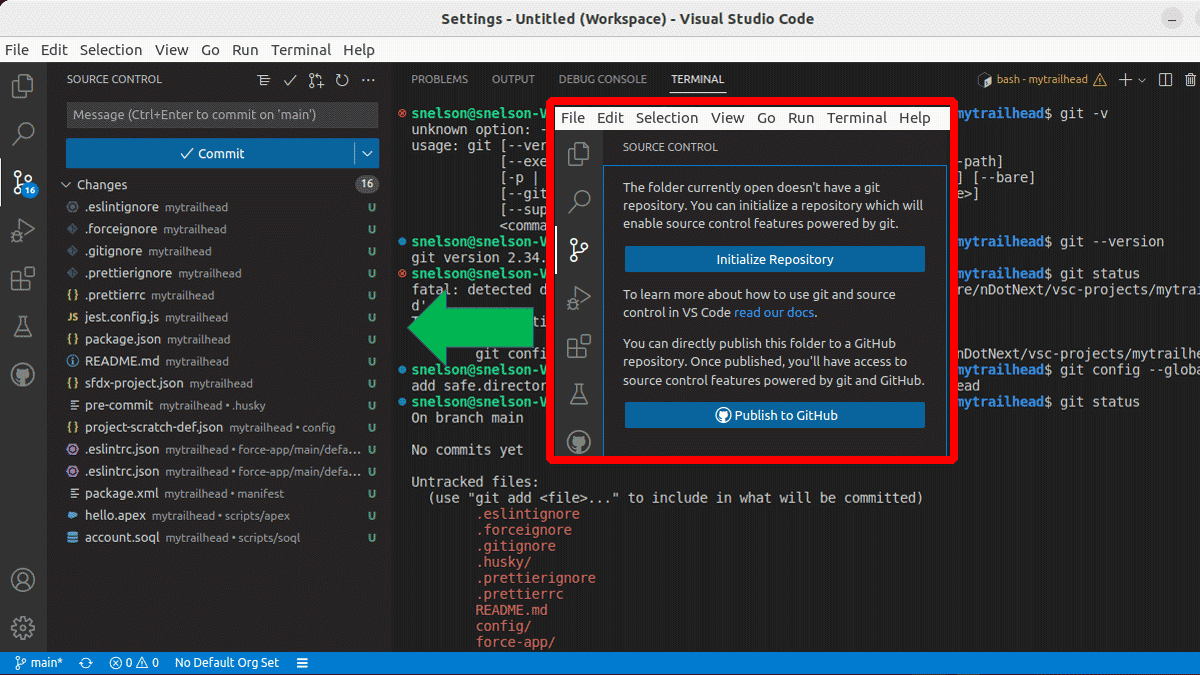Click the blue Commit button
This screenshot has width=1200, height=675.
tap(210, 153)
